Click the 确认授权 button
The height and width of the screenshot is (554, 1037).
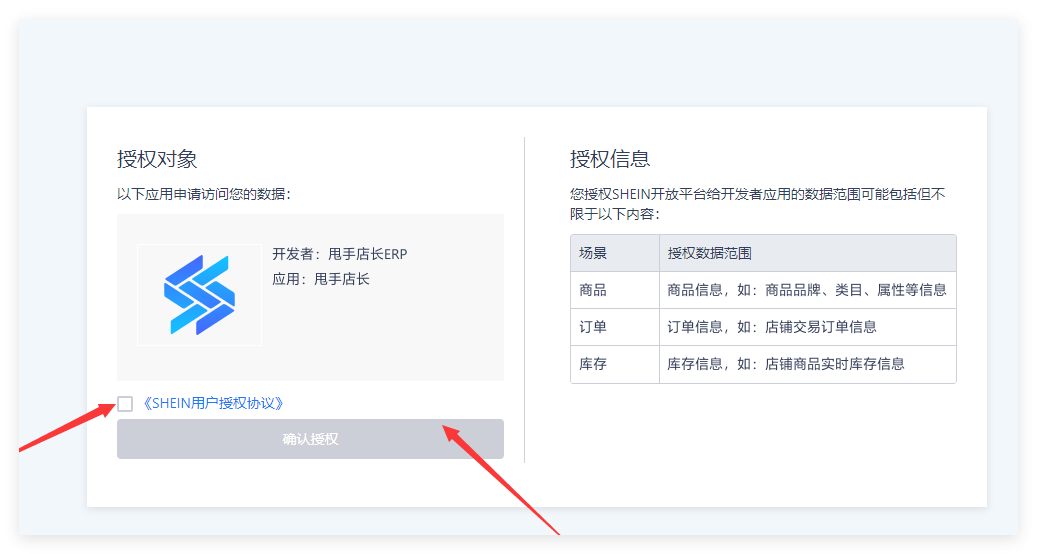(310, 439)
